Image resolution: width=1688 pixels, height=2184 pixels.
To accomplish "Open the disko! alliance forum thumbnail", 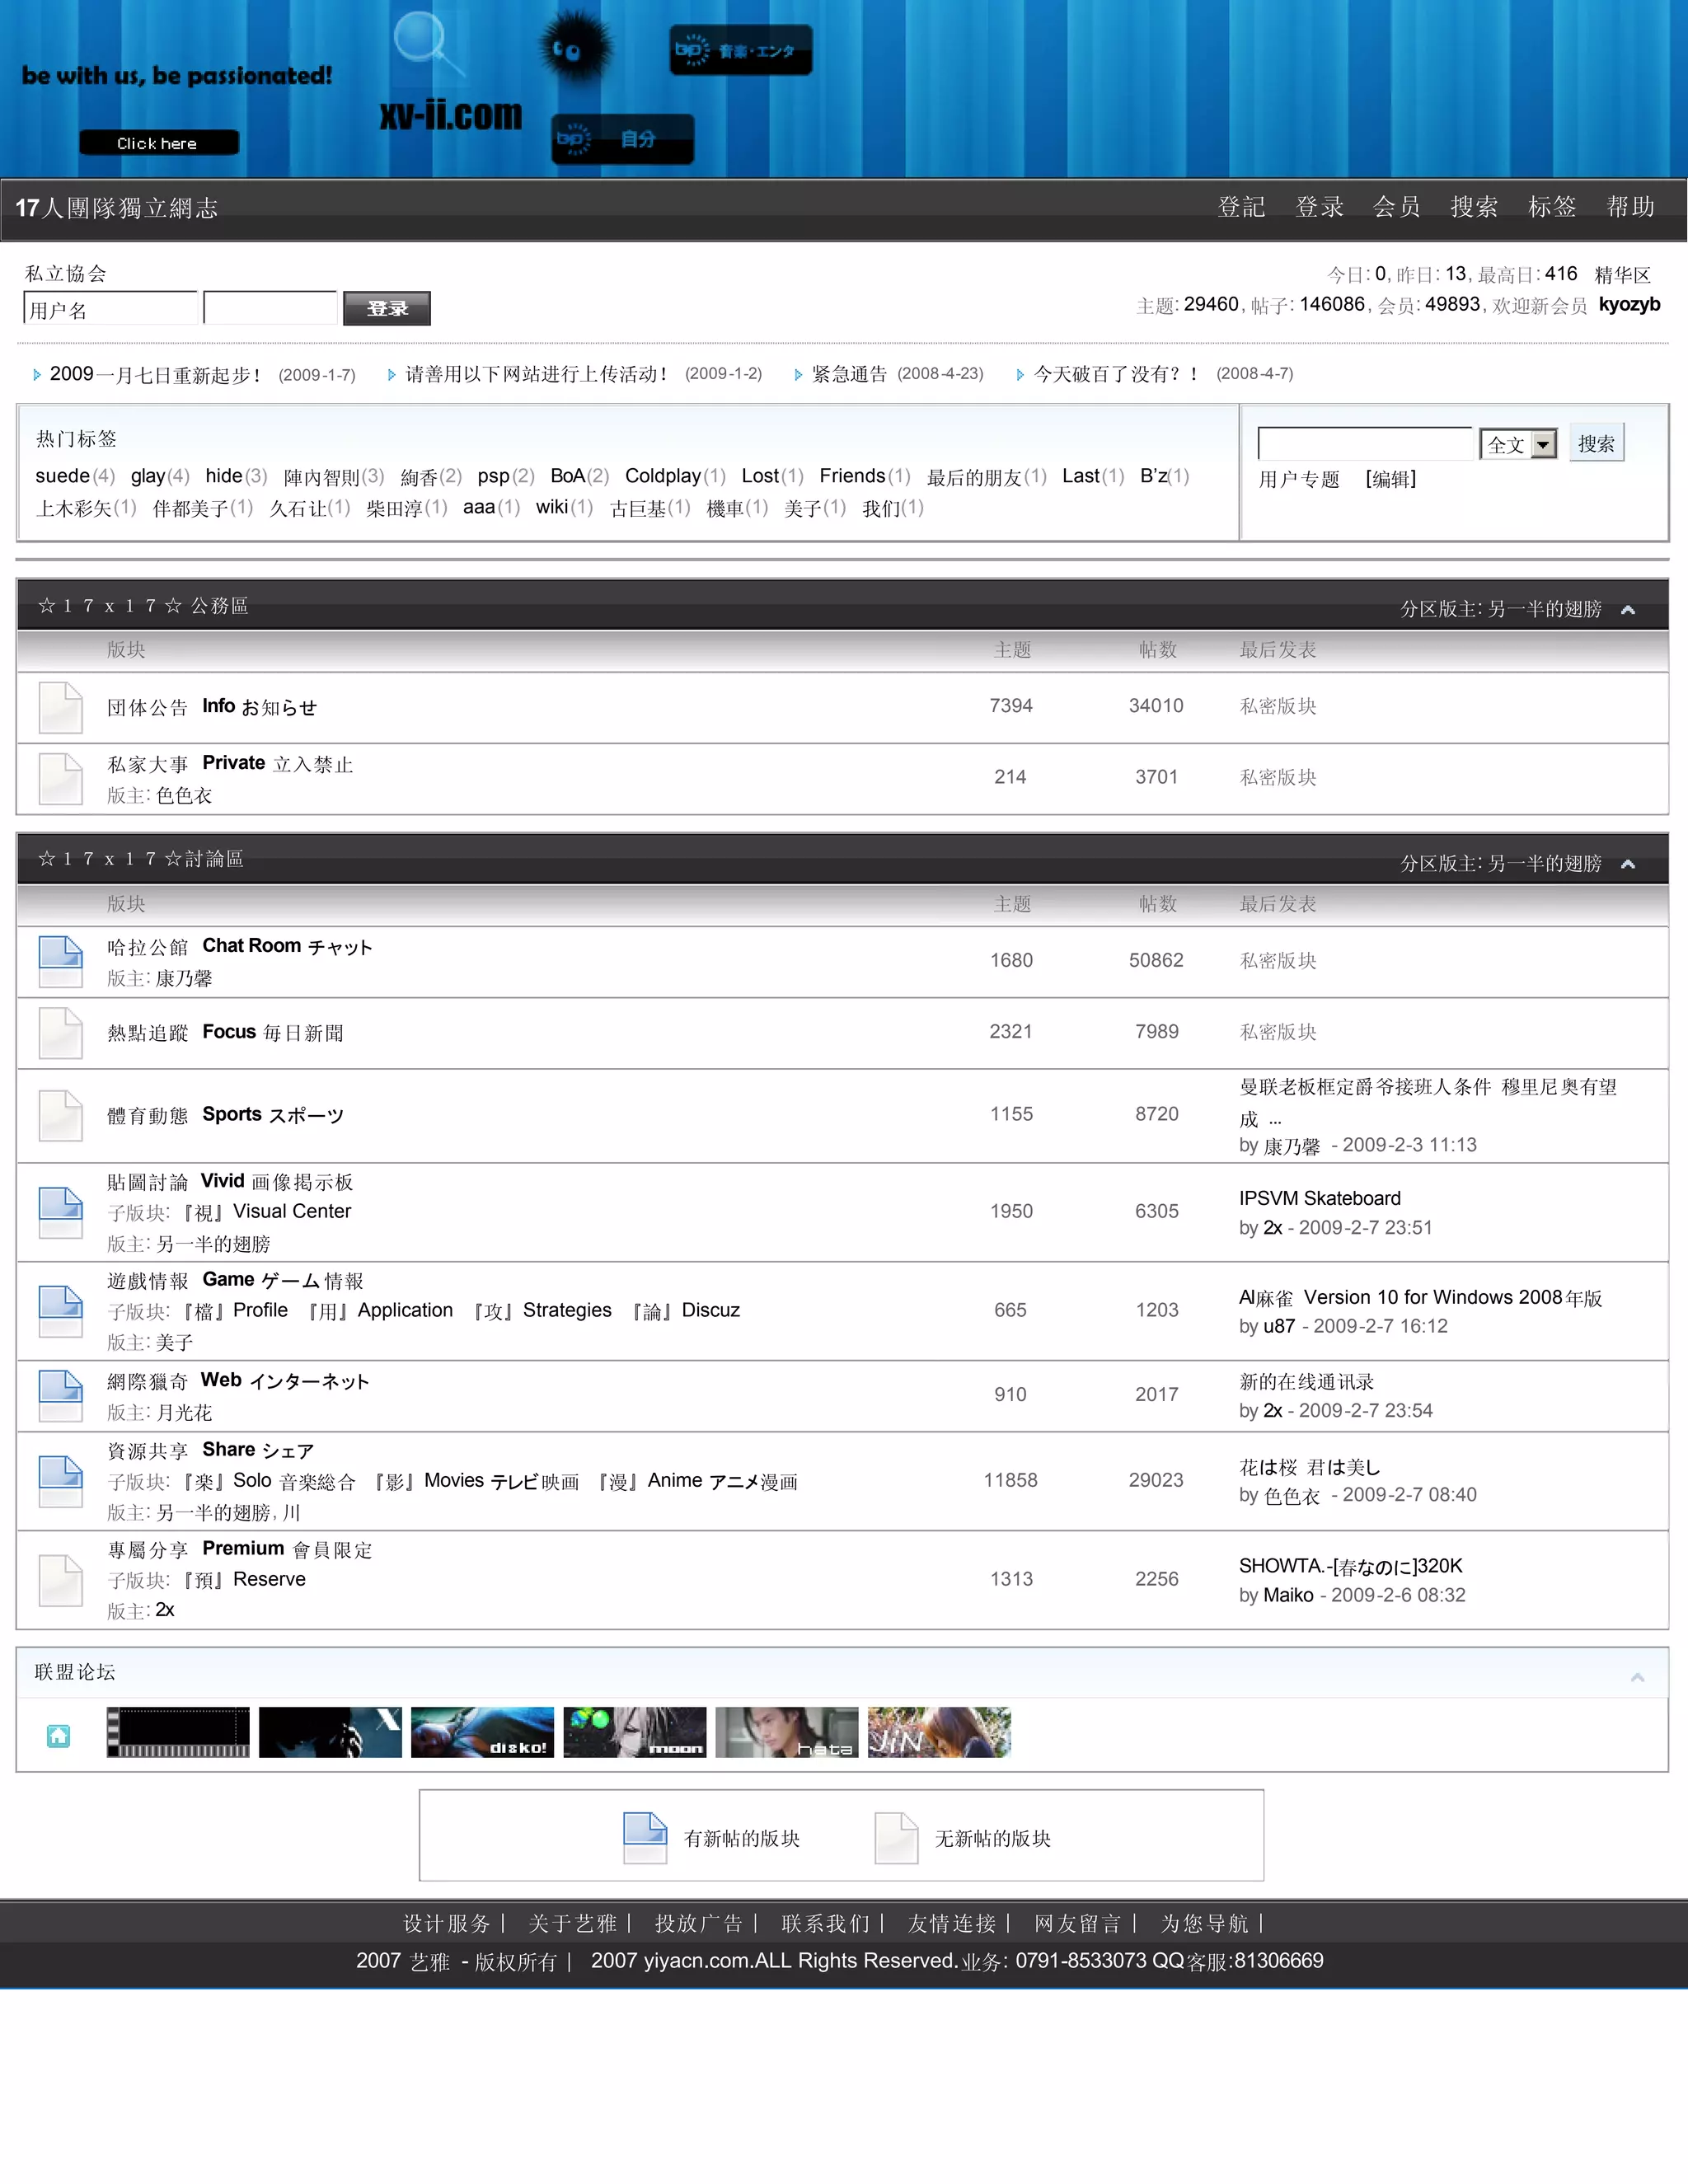I will [482, 1732].
